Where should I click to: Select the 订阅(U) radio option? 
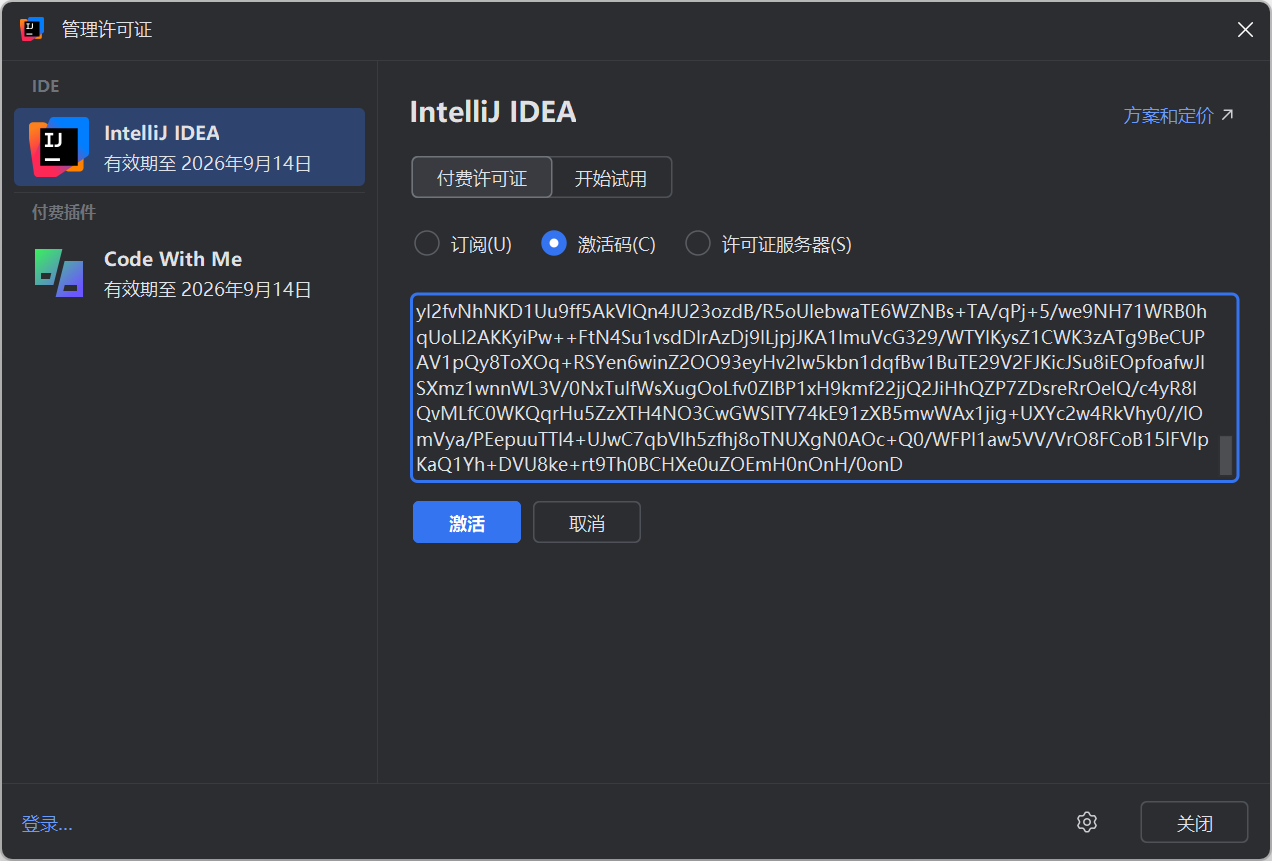[463, 244]
